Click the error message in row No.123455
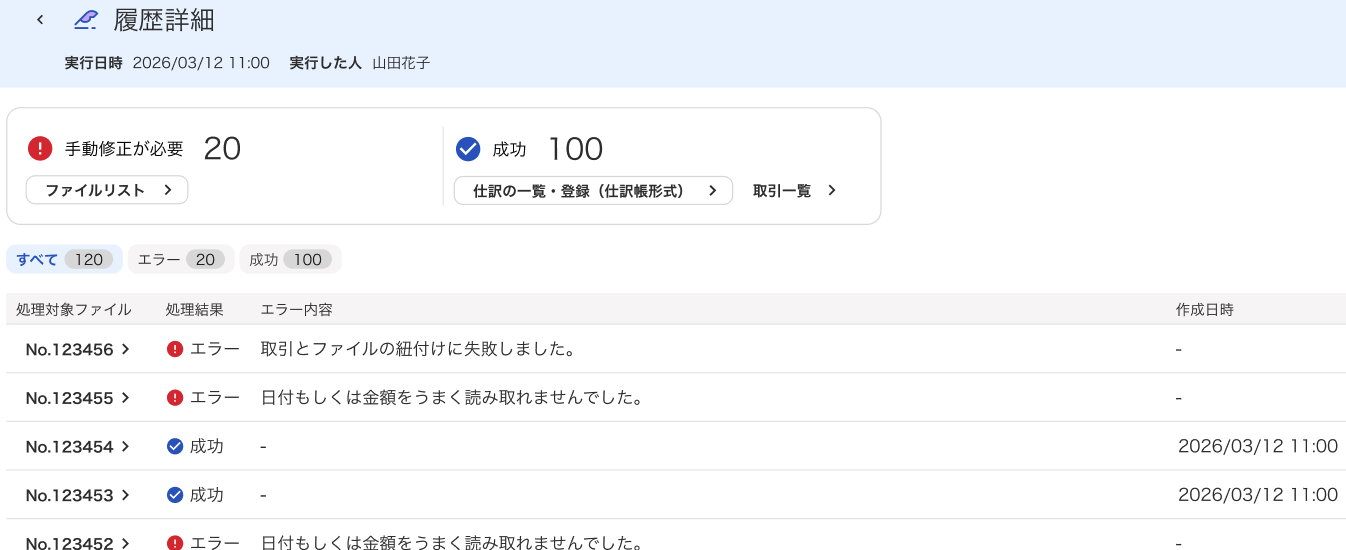The height and width of the screenshot is (550, 1346). click(451, 398)
